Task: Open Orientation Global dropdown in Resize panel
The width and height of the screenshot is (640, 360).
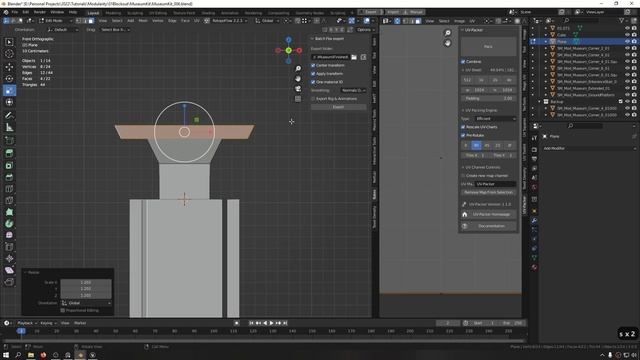Action: [86, 303]
